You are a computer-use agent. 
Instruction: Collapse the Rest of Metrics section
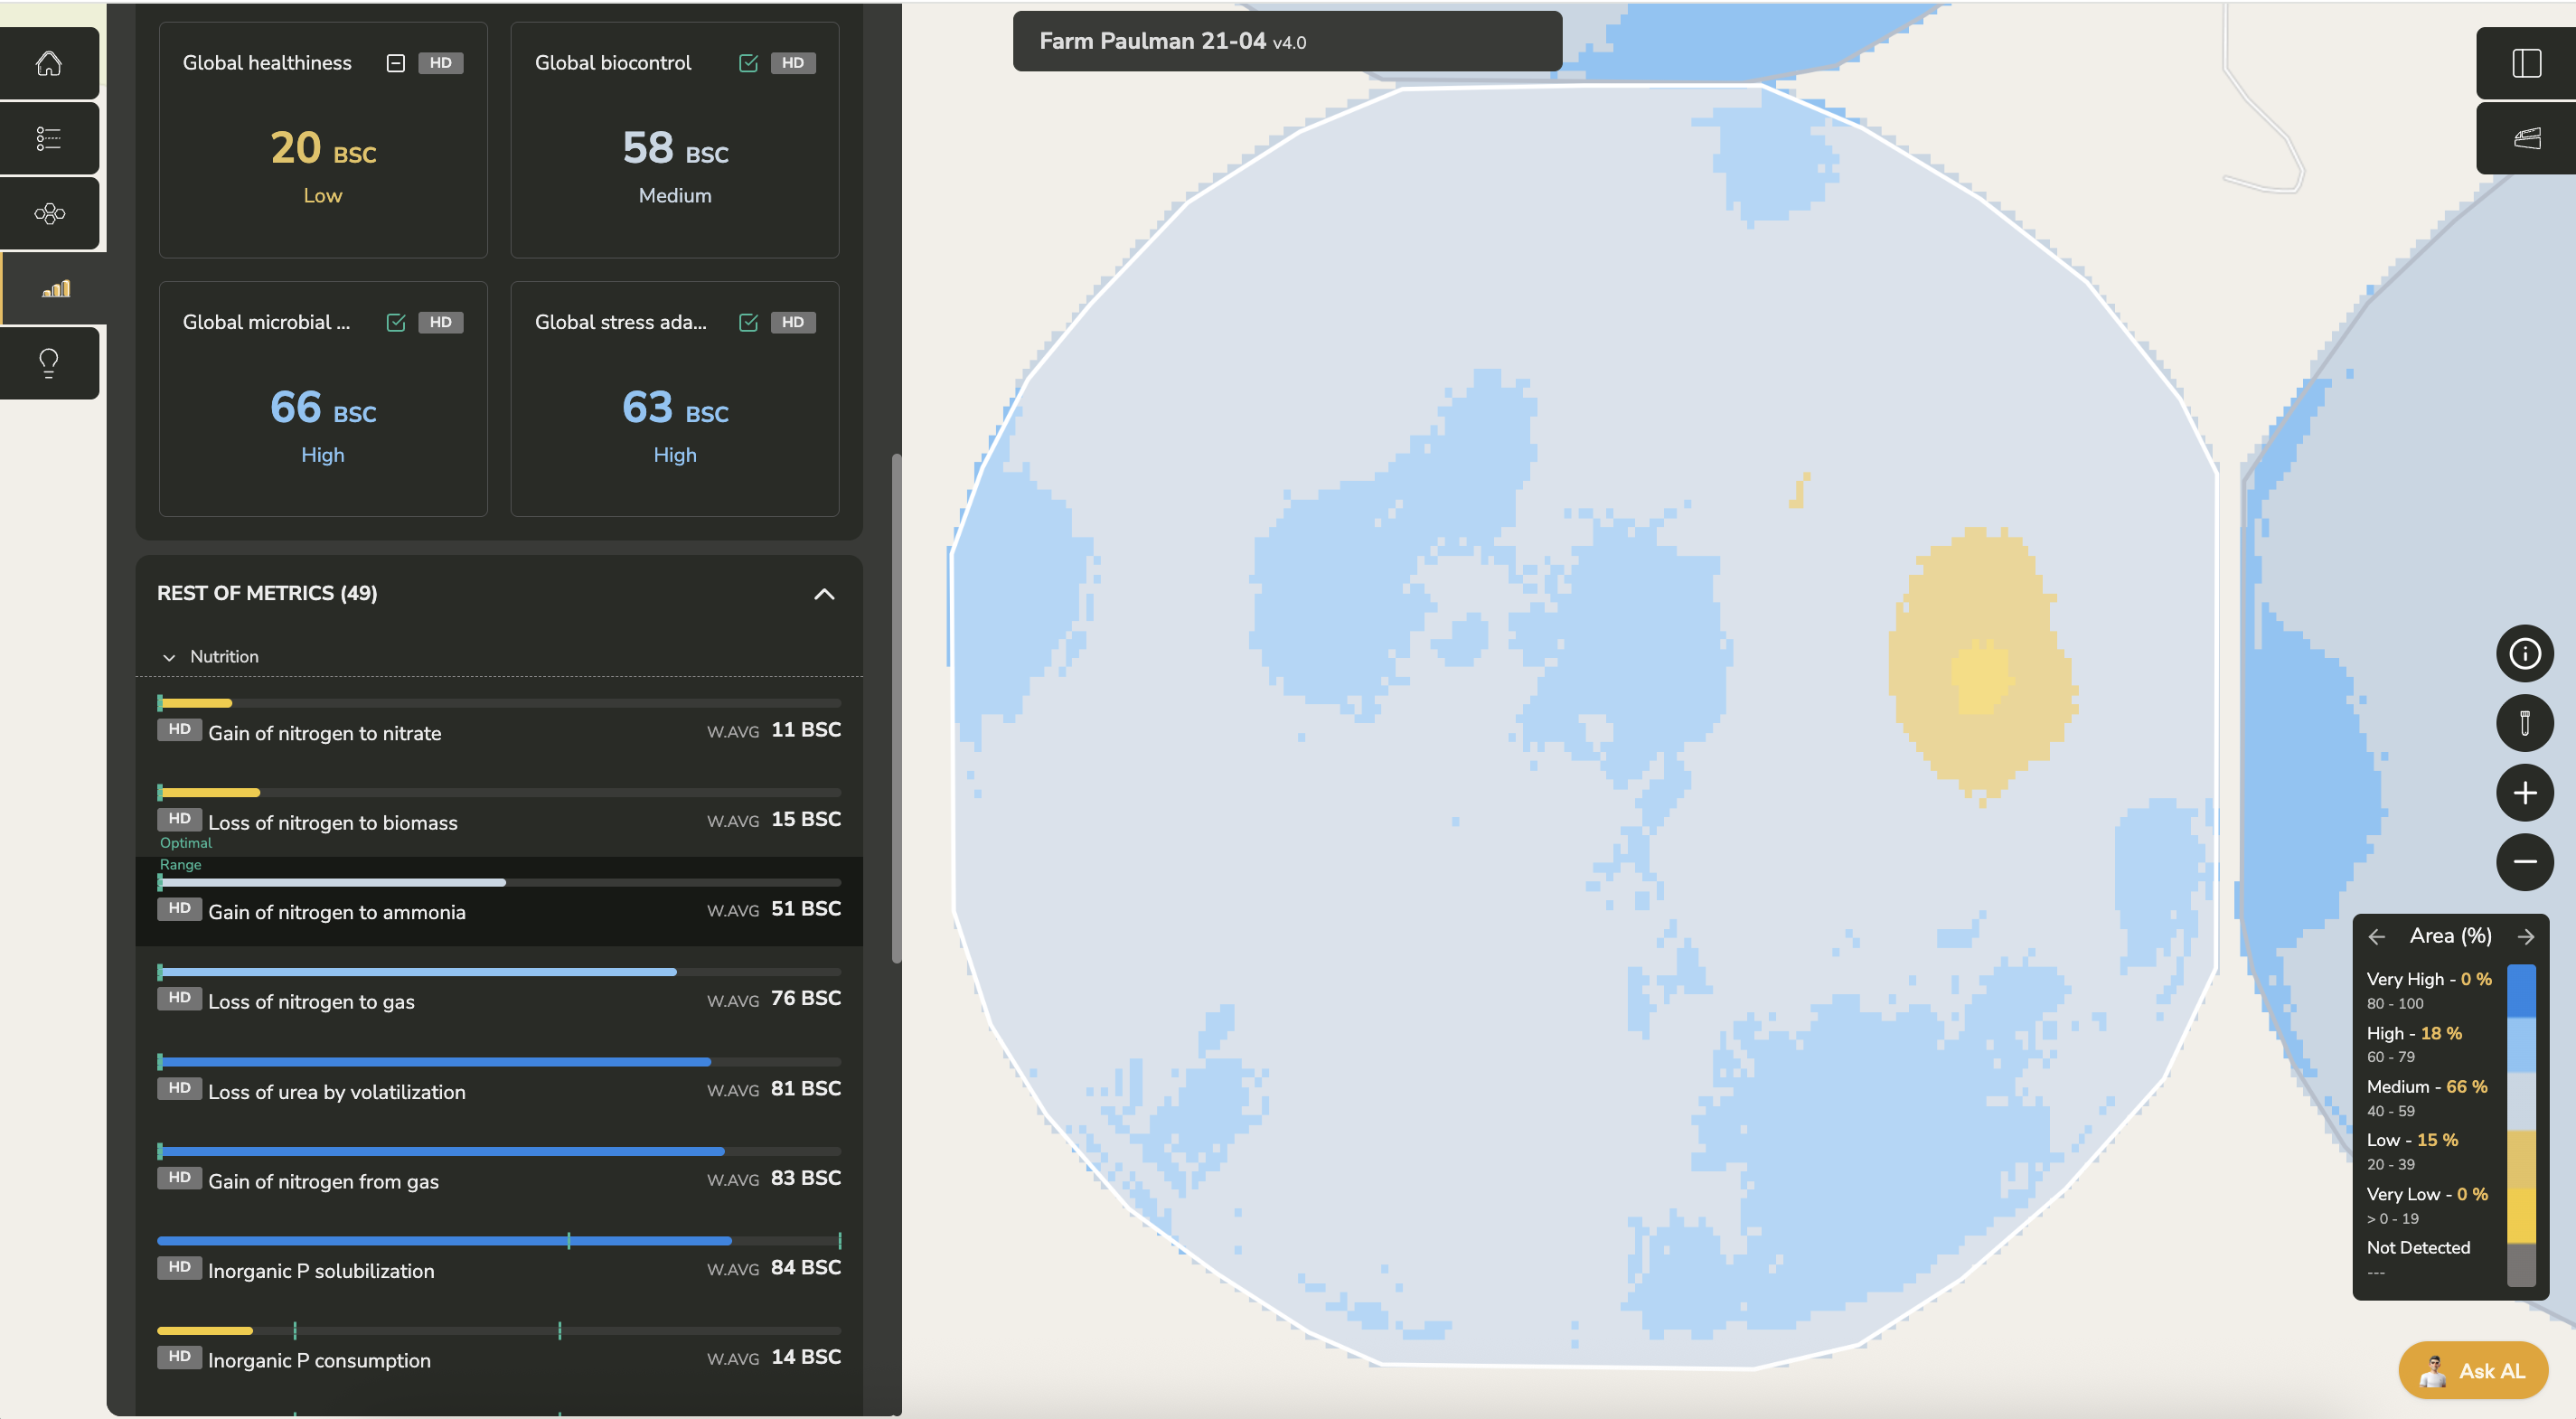coord(824,594)
